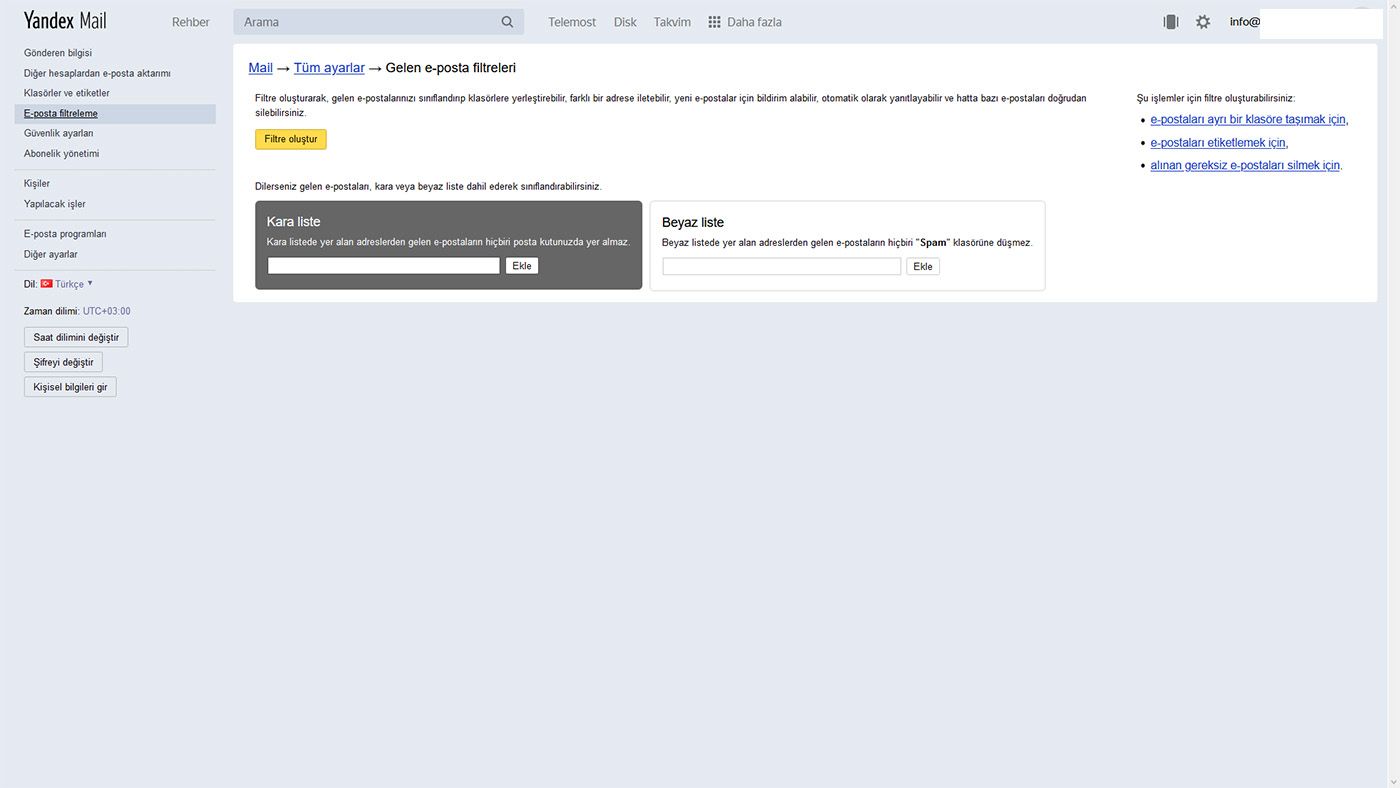1400x788 pixels.
Task: Click the Beyaz liste heading
Action: (x=693, y=223)
